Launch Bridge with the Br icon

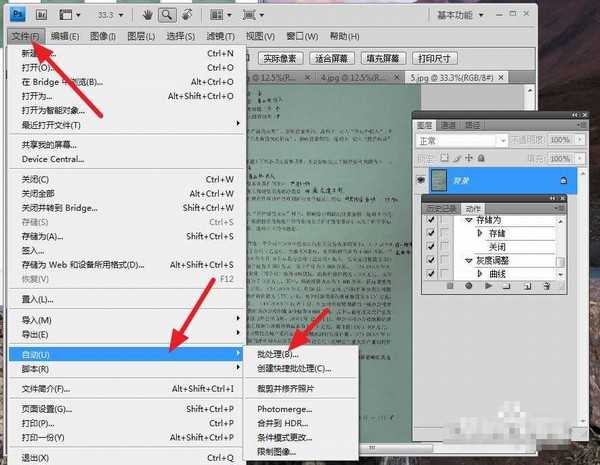(x=41, y=15)
